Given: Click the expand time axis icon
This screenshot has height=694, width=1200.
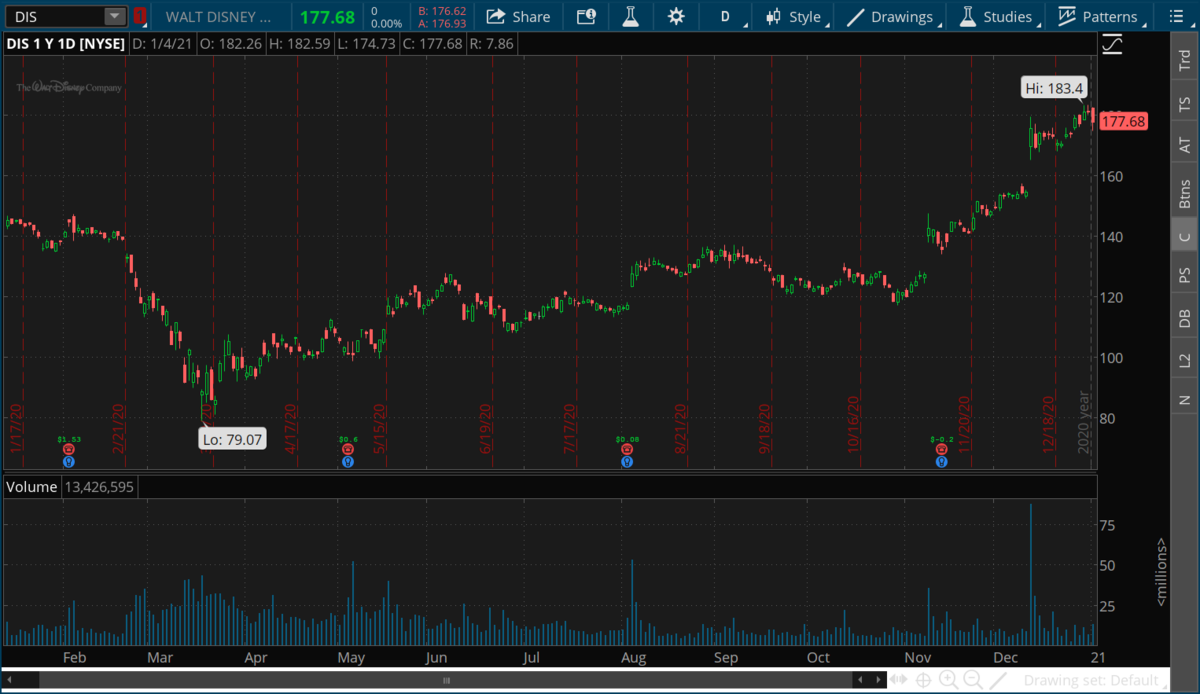Looking at the screenshot, I should [x=899, y=680].
